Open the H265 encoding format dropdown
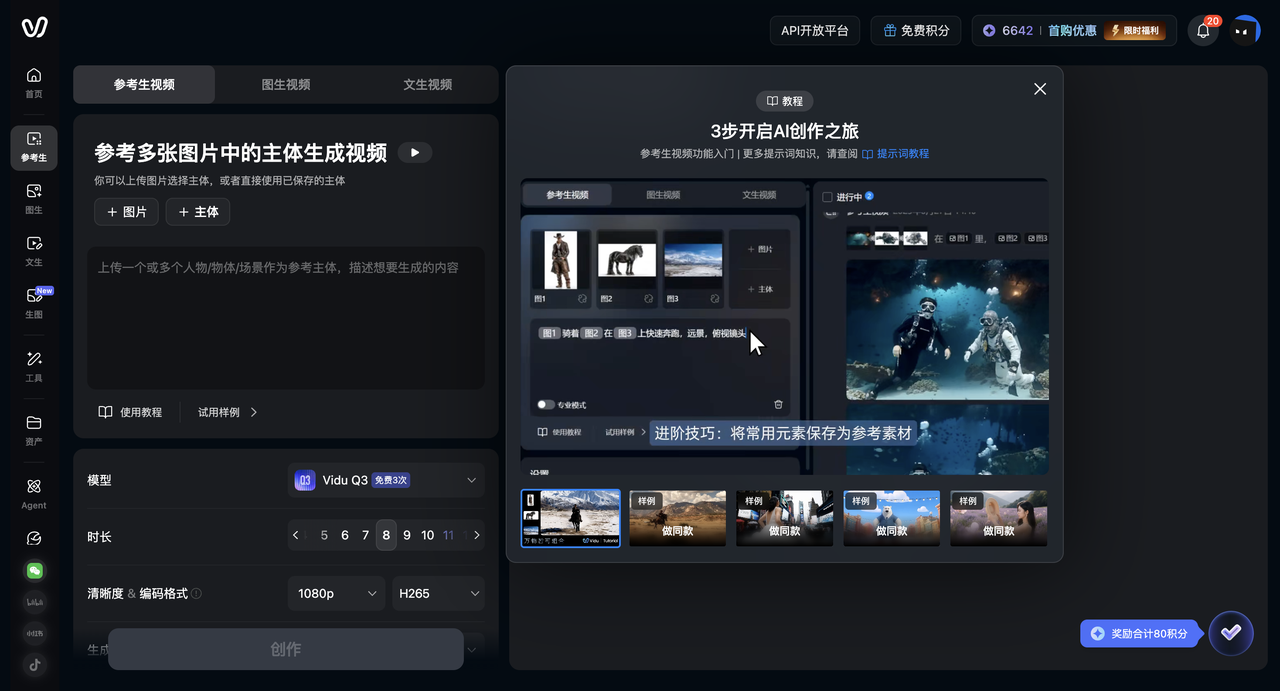The image size is (1280, 691). click(x=437, y=593)
